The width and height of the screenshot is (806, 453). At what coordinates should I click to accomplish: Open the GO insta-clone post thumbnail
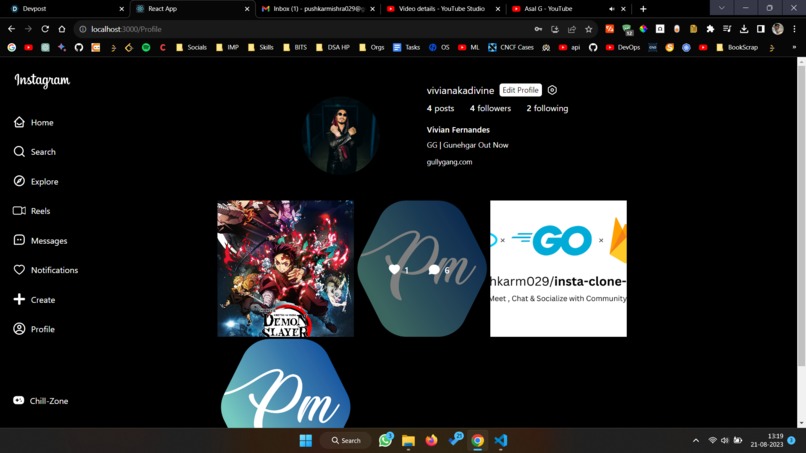558,268
